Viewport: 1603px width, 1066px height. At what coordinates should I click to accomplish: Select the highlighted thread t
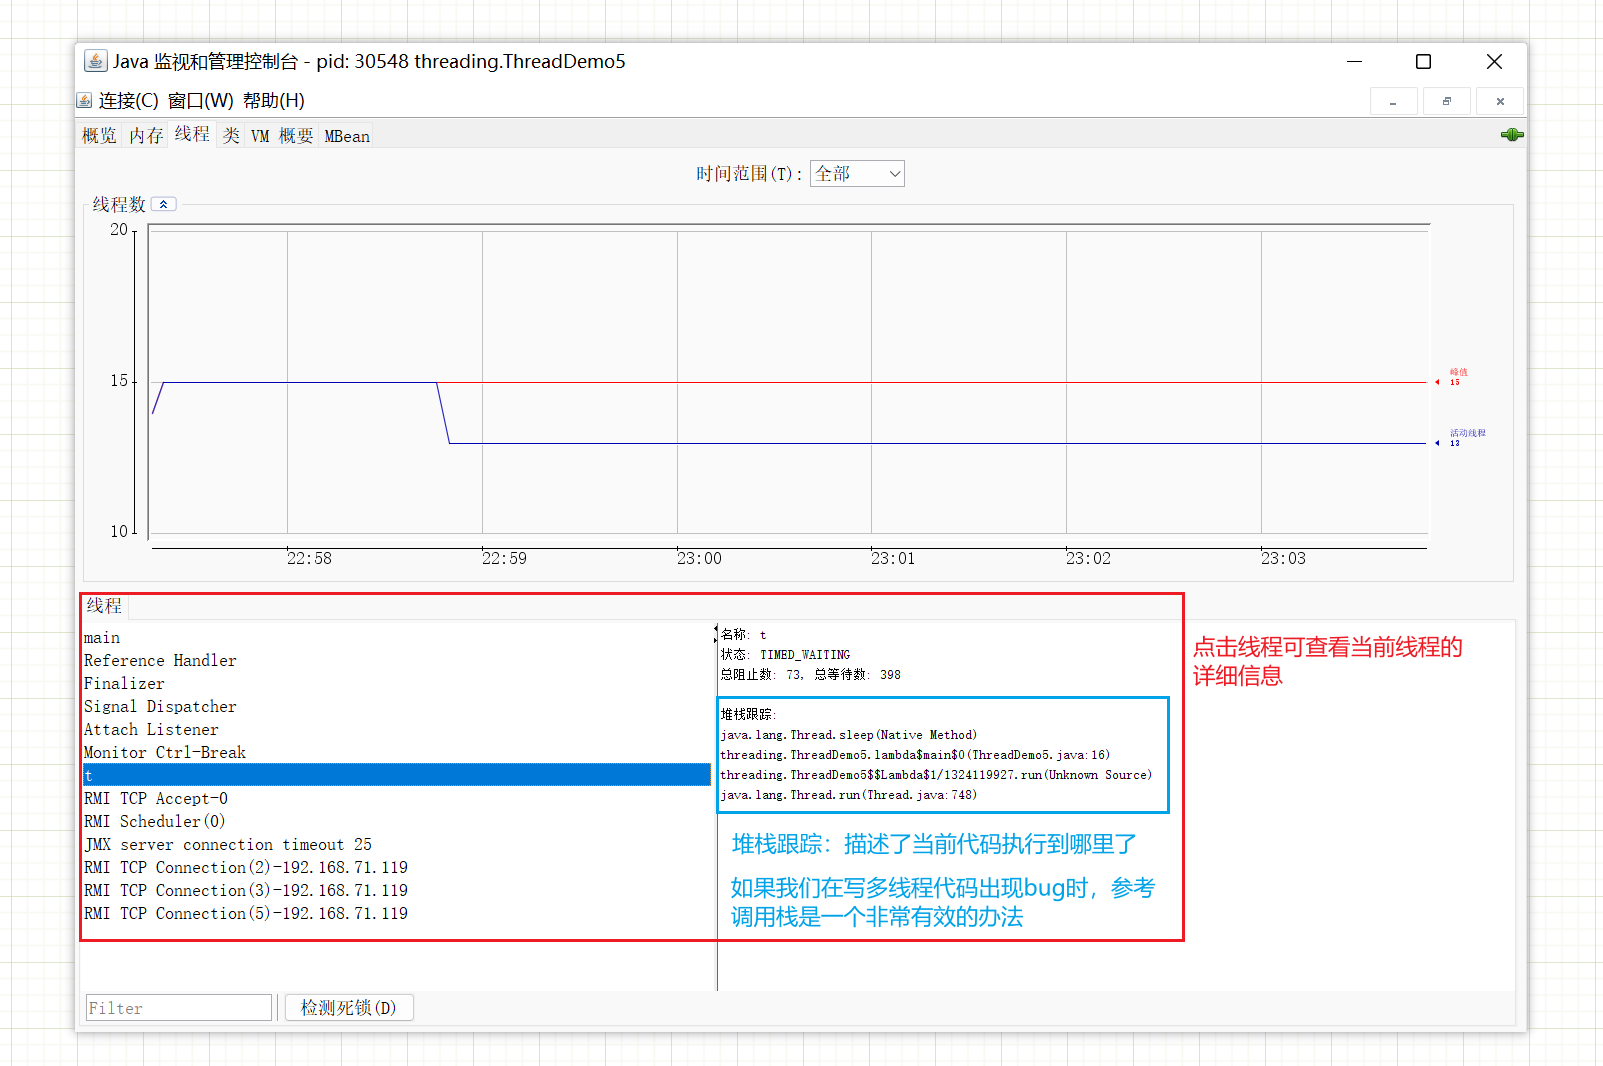pyautogui.click(x=397, y=775)
